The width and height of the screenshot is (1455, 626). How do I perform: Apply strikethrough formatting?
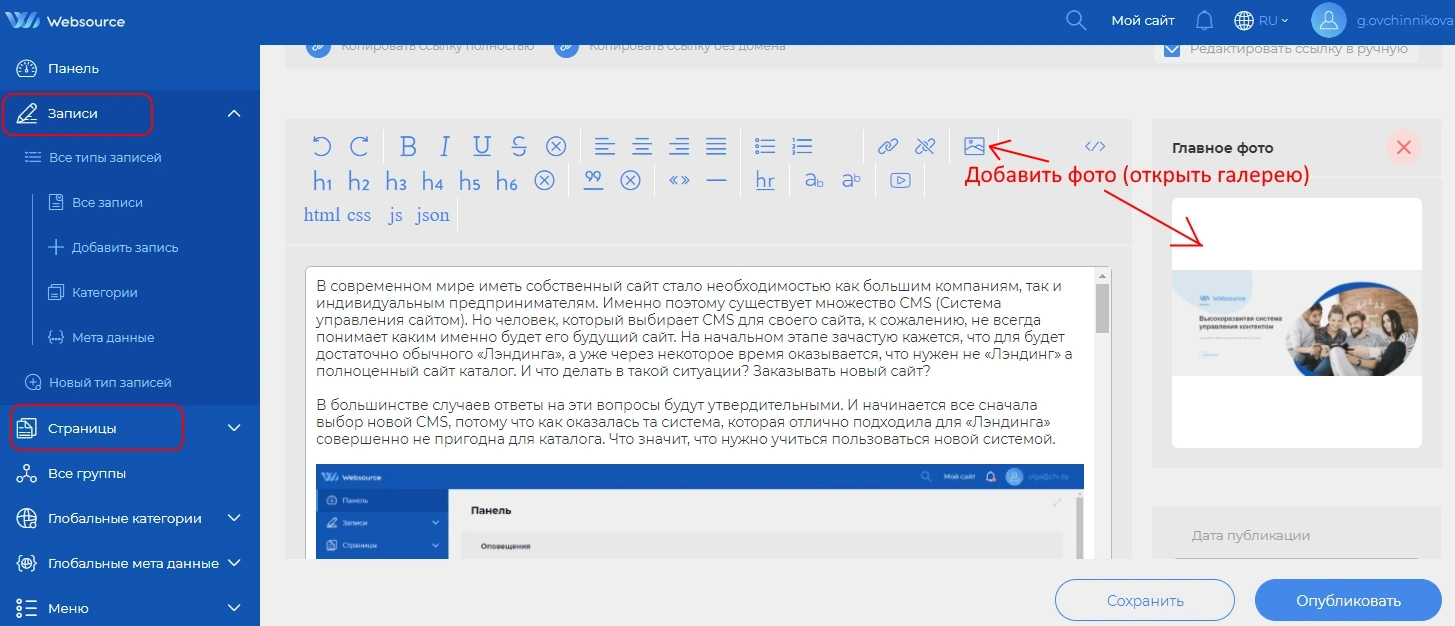(519, 147)
